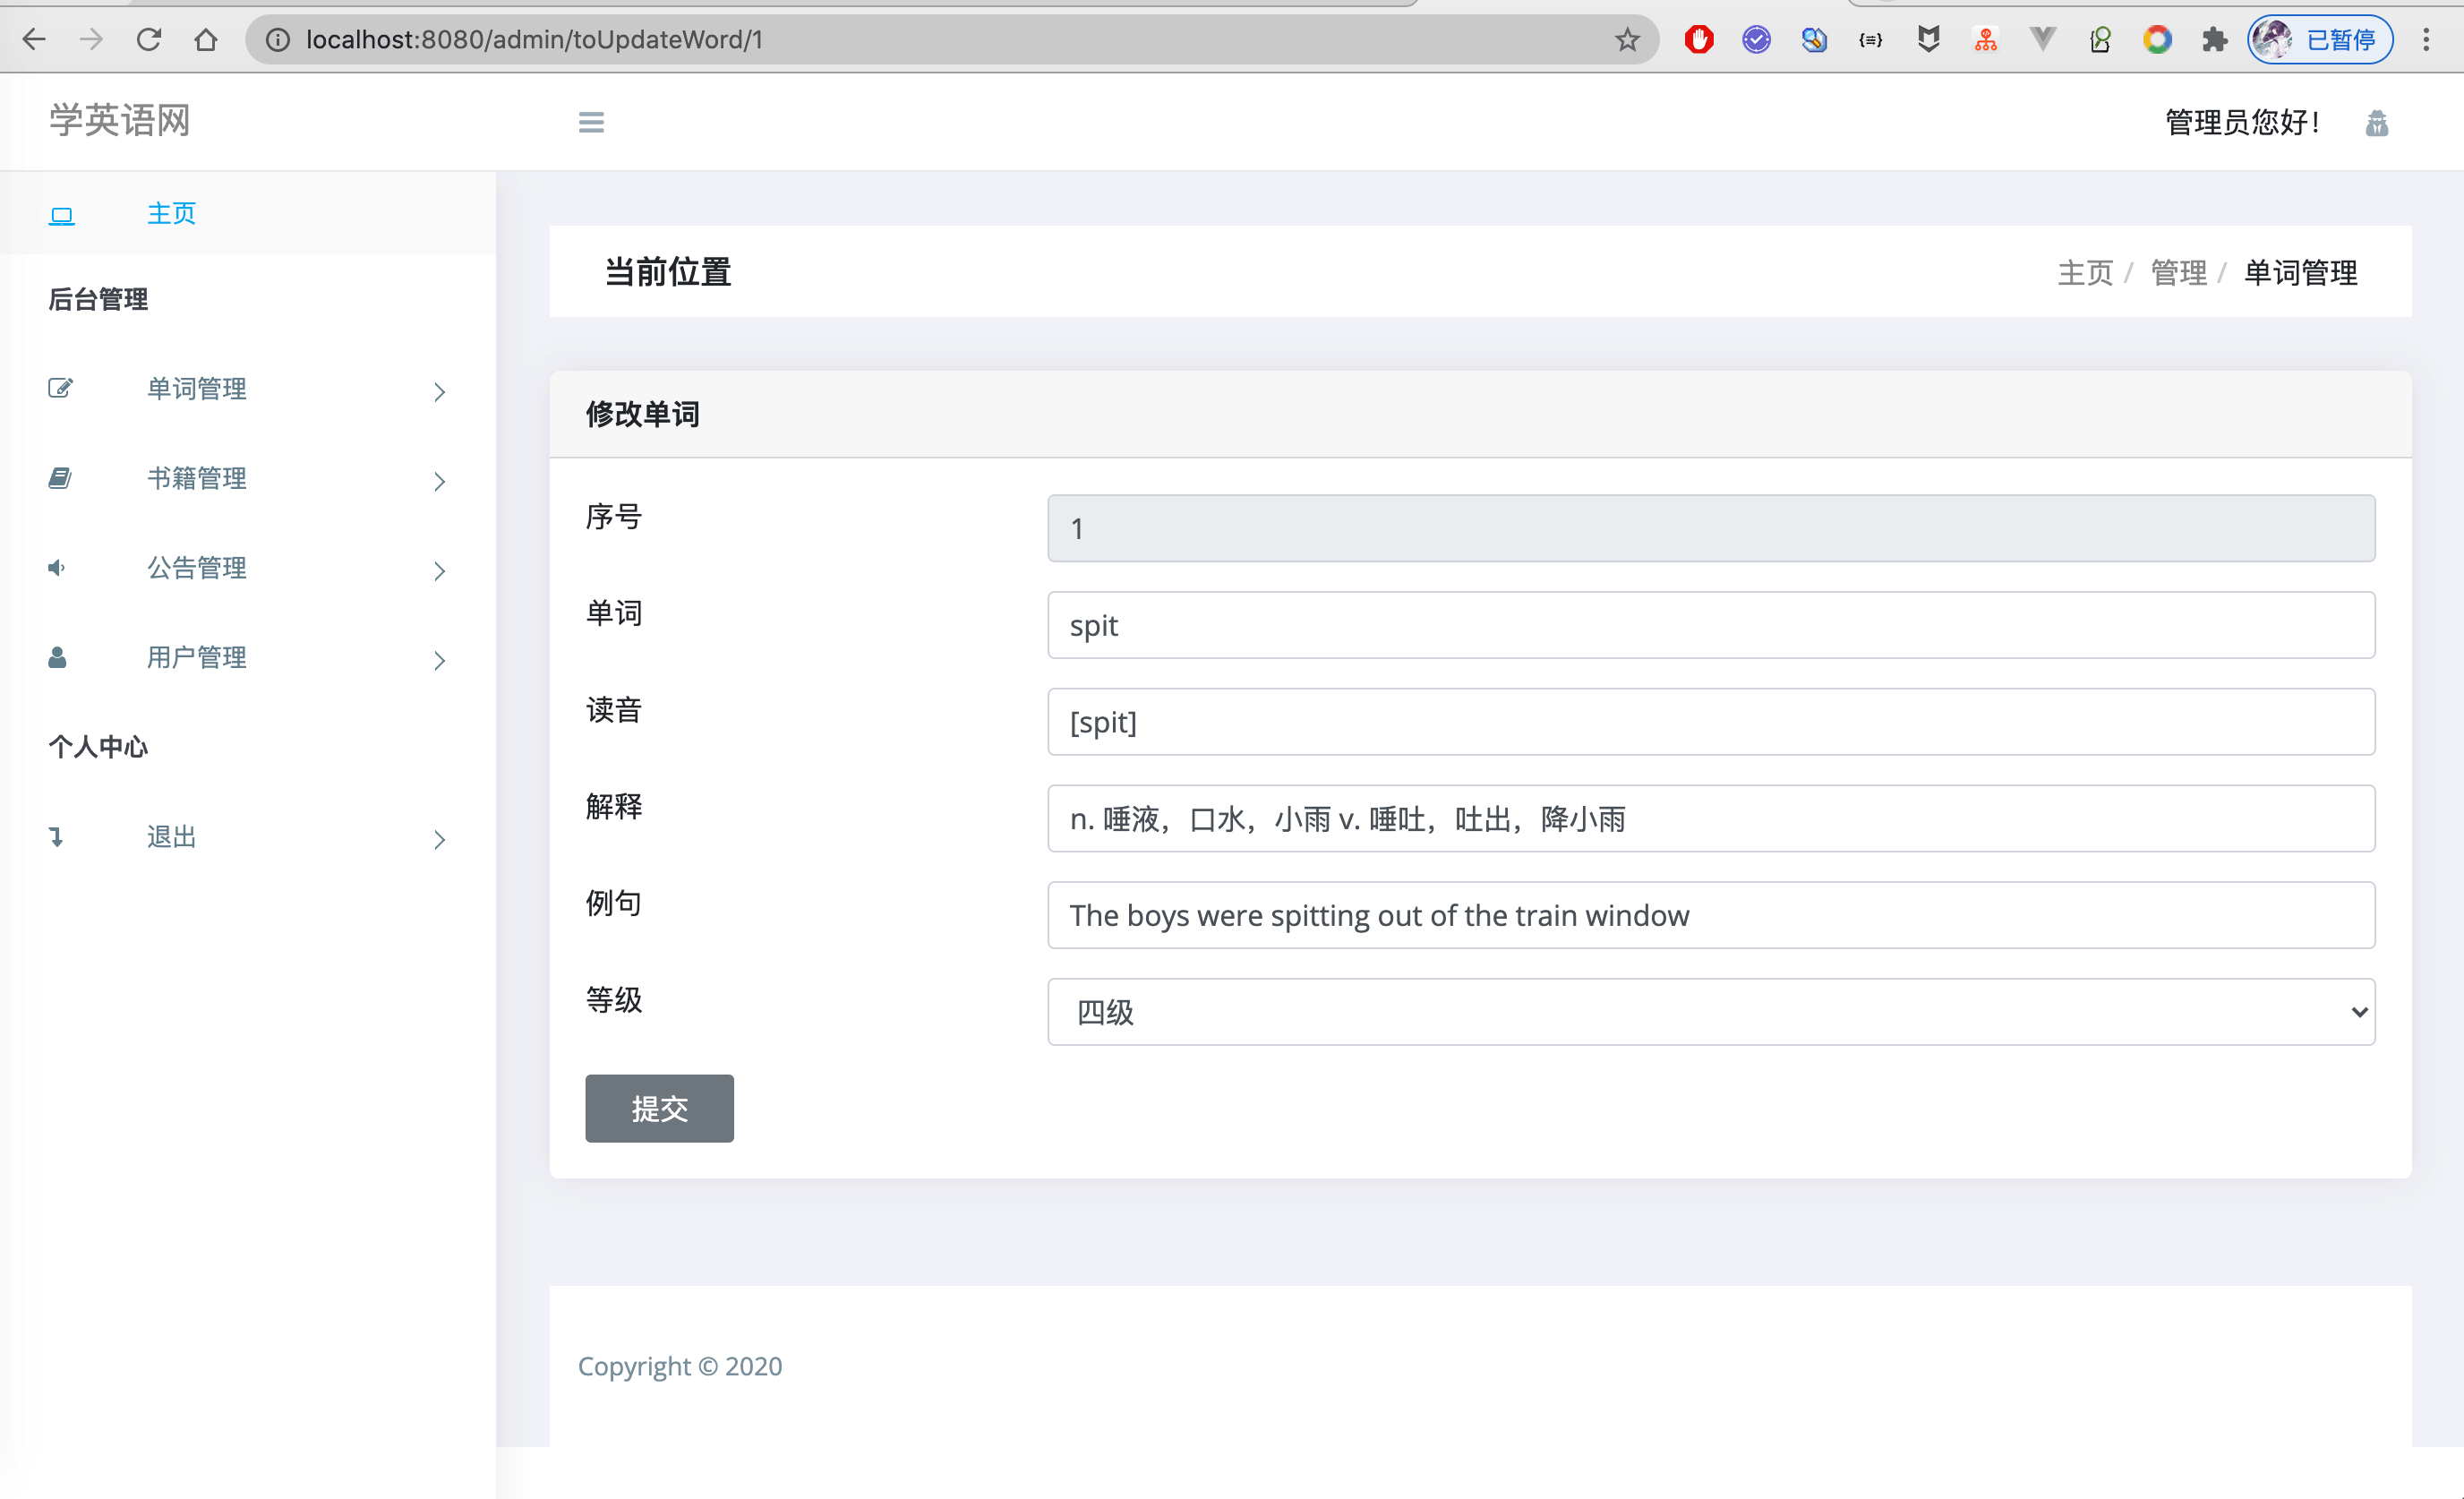Click the laptop icon beside 主页

(x=61, y=215)
